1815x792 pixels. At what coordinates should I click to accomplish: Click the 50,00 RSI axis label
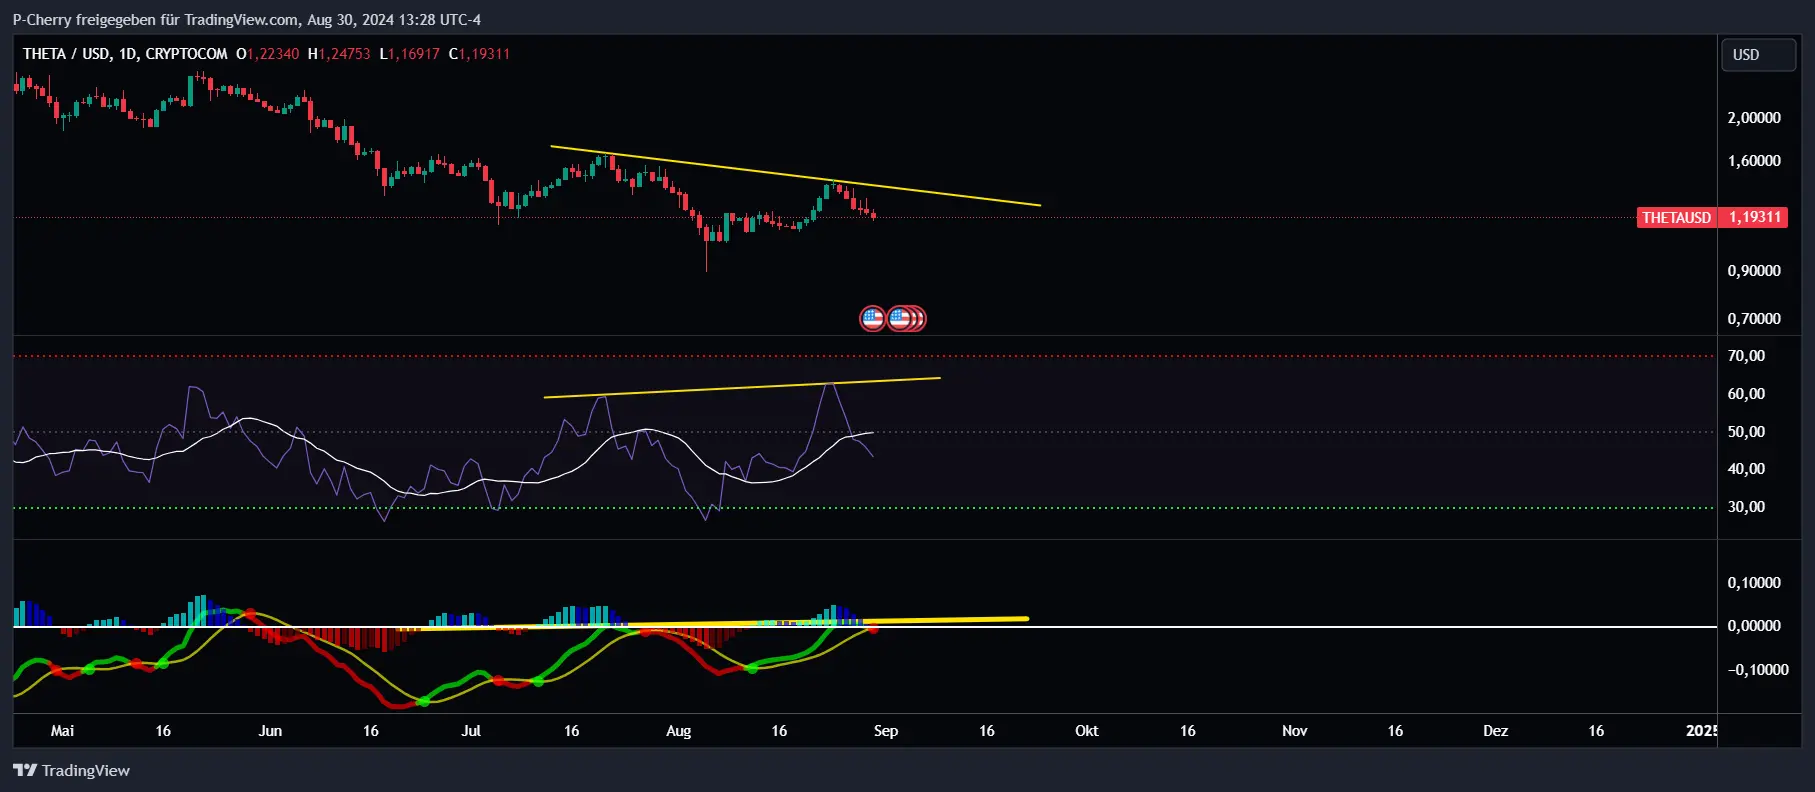(x=1746, y=432)
